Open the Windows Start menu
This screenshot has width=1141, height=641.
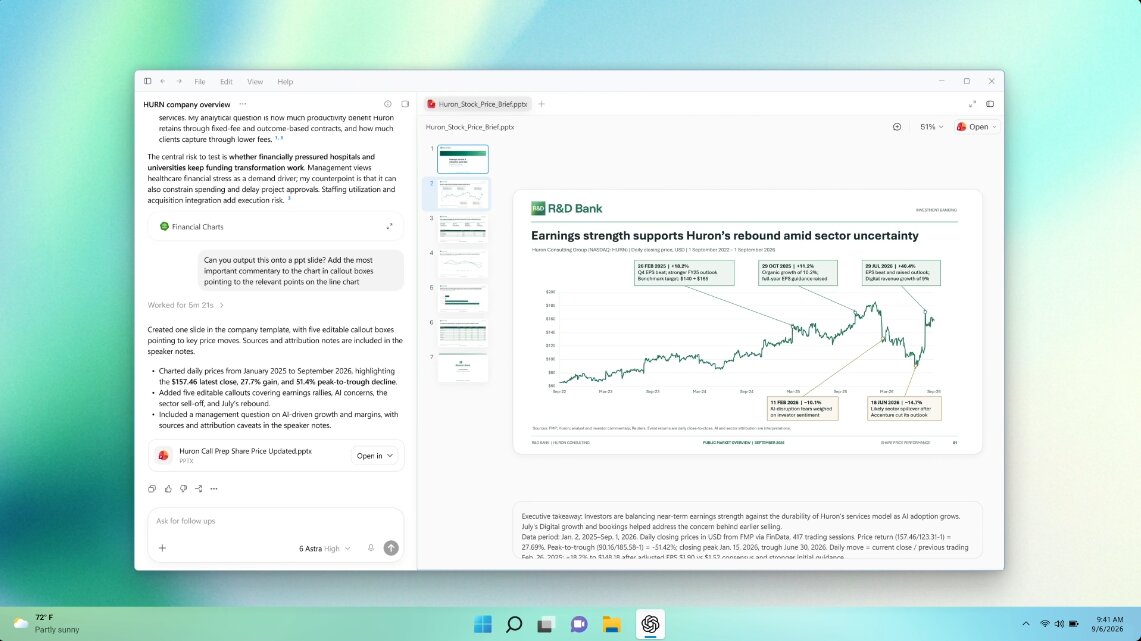point(482,624)
